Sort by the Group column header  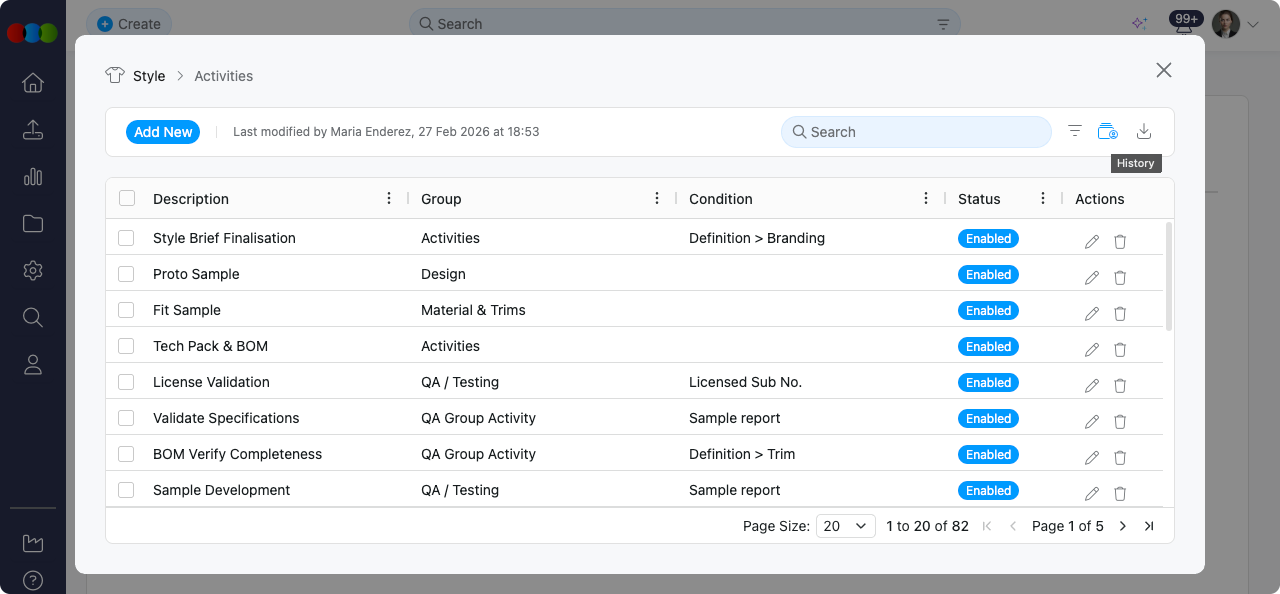[x=441, y=199]
